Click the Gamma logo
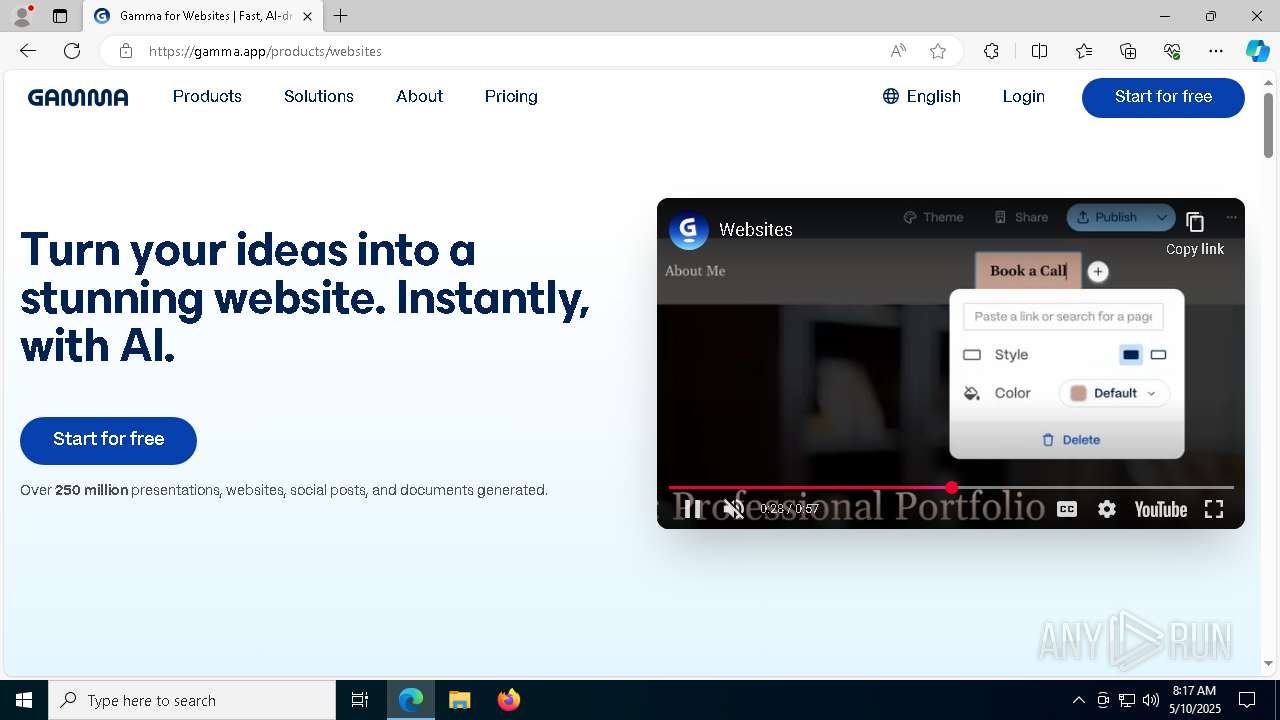The height and width of the screenshot is (720, 1280). tap(78, 97)
